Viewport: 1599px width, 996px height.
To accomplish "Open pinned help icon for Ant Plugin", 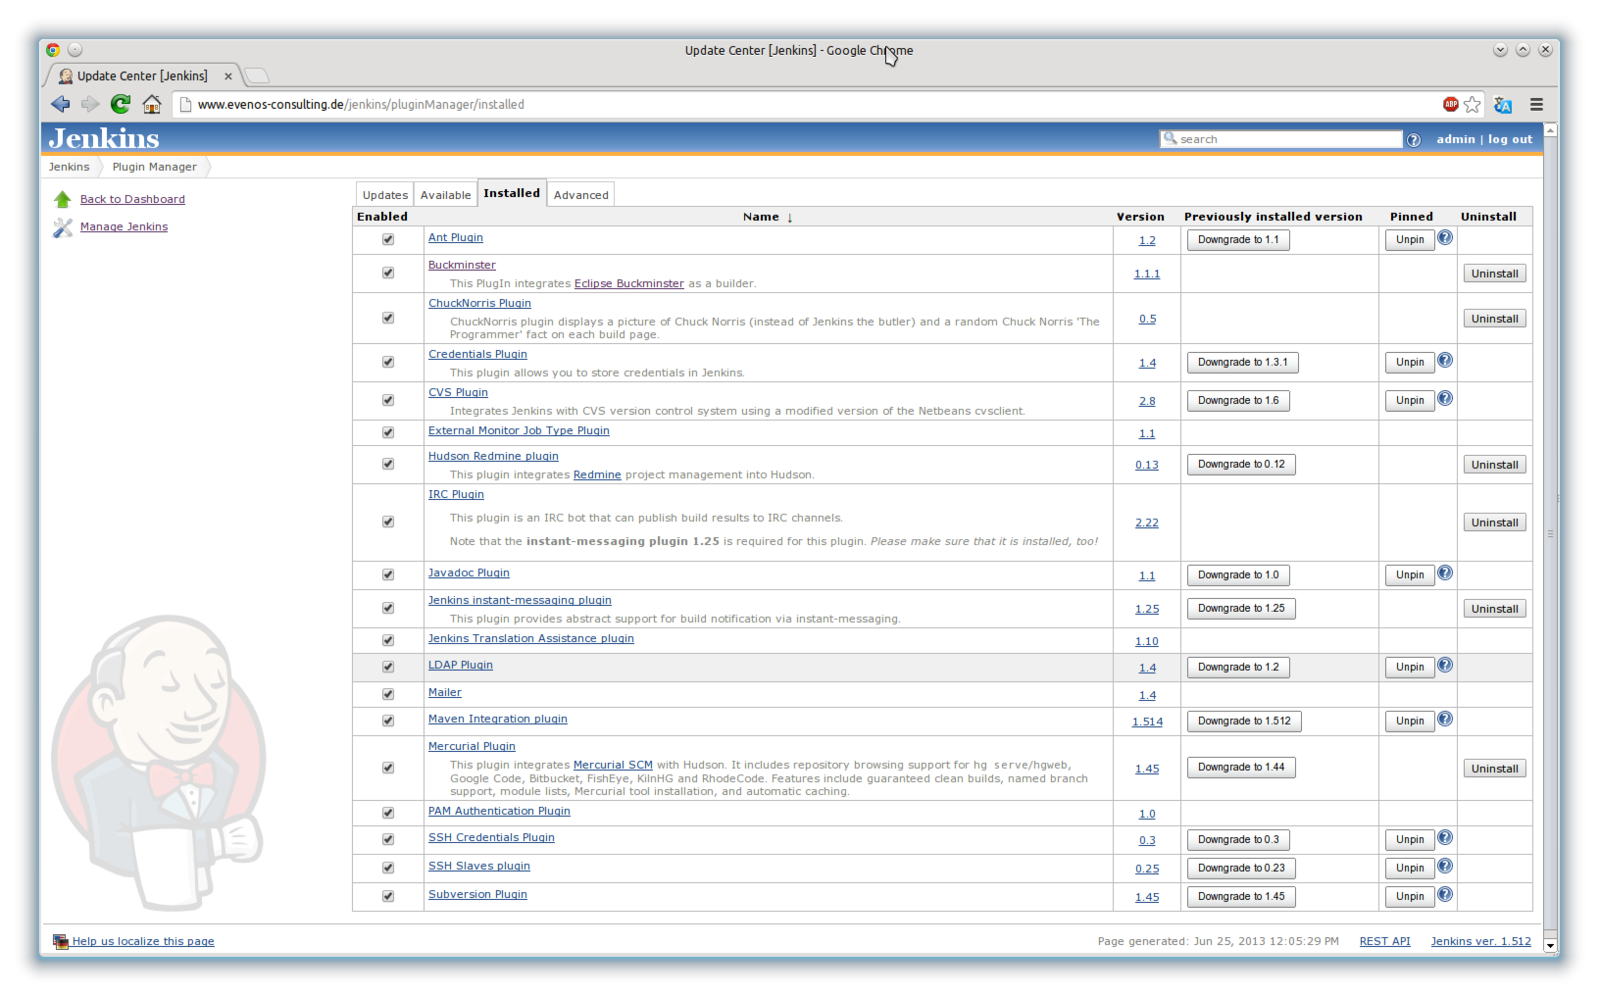I will tap(1445, 238).
